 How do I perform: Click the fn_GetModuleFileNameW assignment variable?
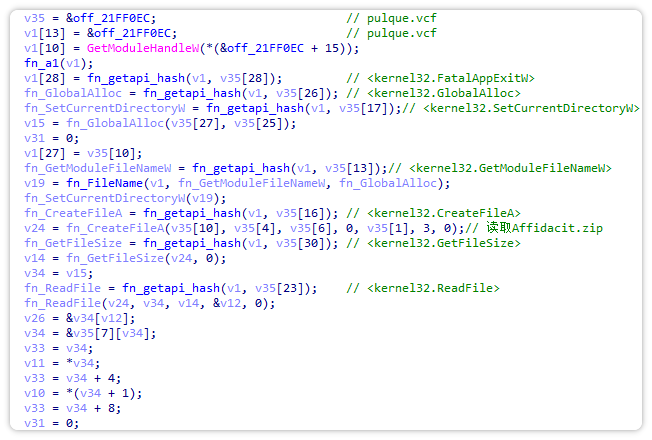click(98, 168)
